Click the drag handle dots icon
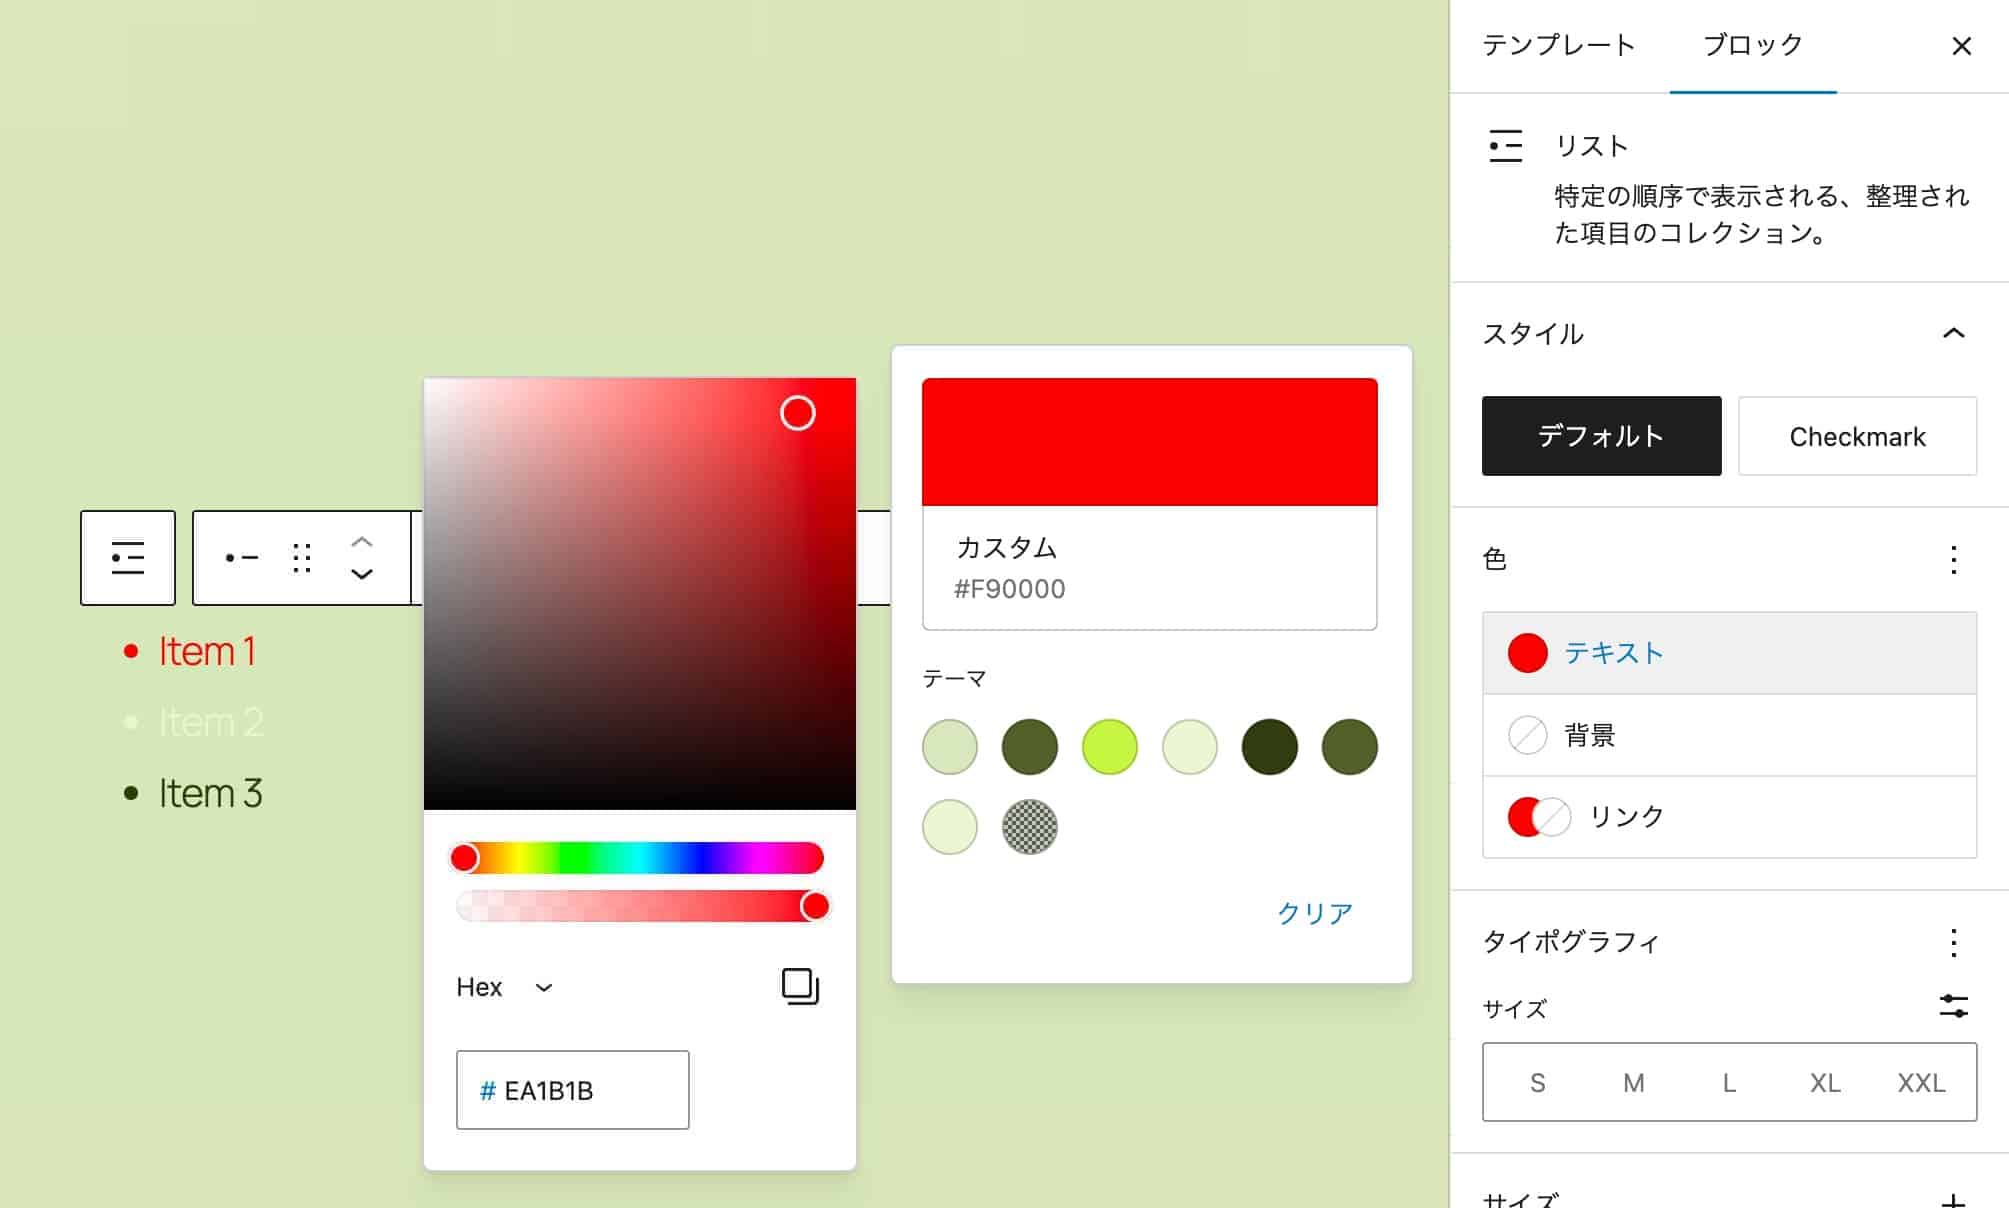The image size is (2009, 1208). (x=302, y=558)
